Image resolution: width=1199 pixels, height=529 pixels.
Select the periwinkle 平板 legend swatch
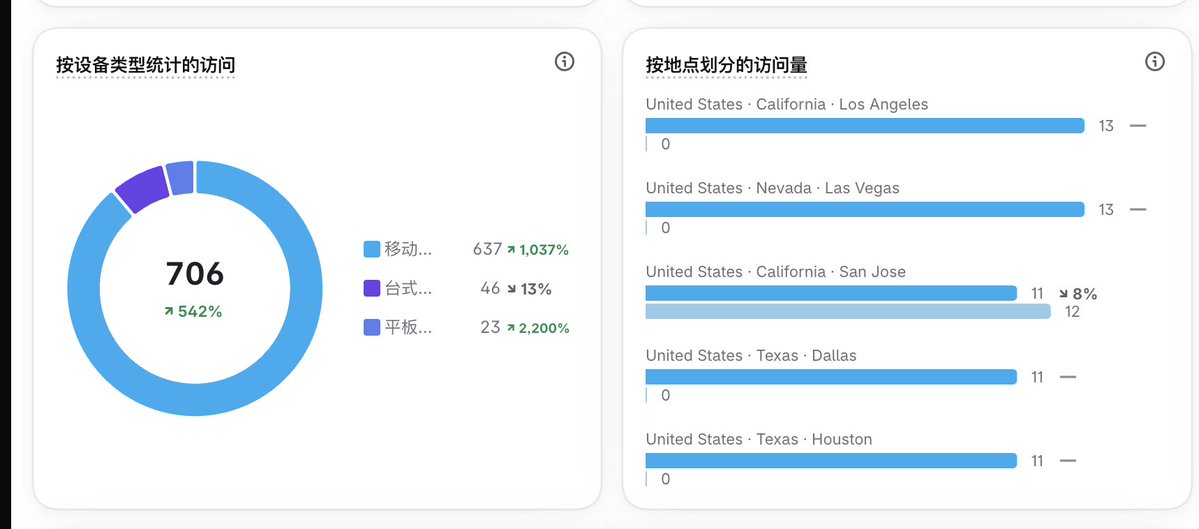point(372,328)
